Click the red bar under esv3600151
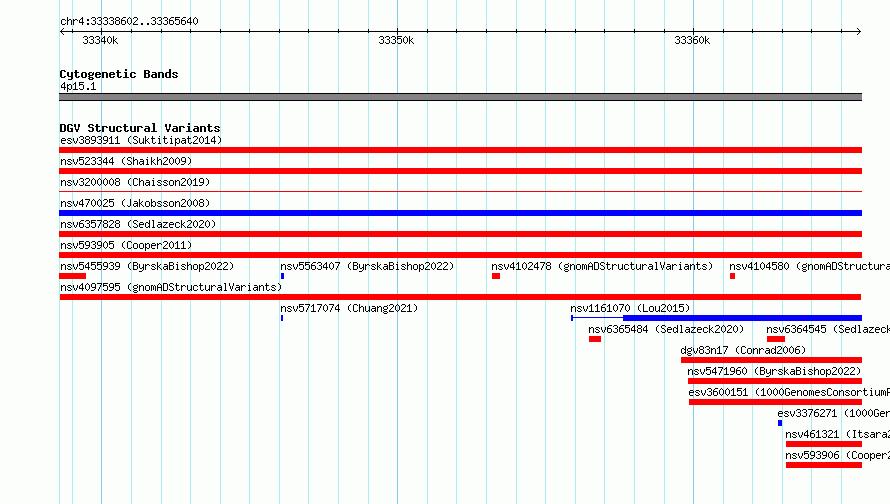The height and width of the screenshot is (504, 890). (775, 402)
